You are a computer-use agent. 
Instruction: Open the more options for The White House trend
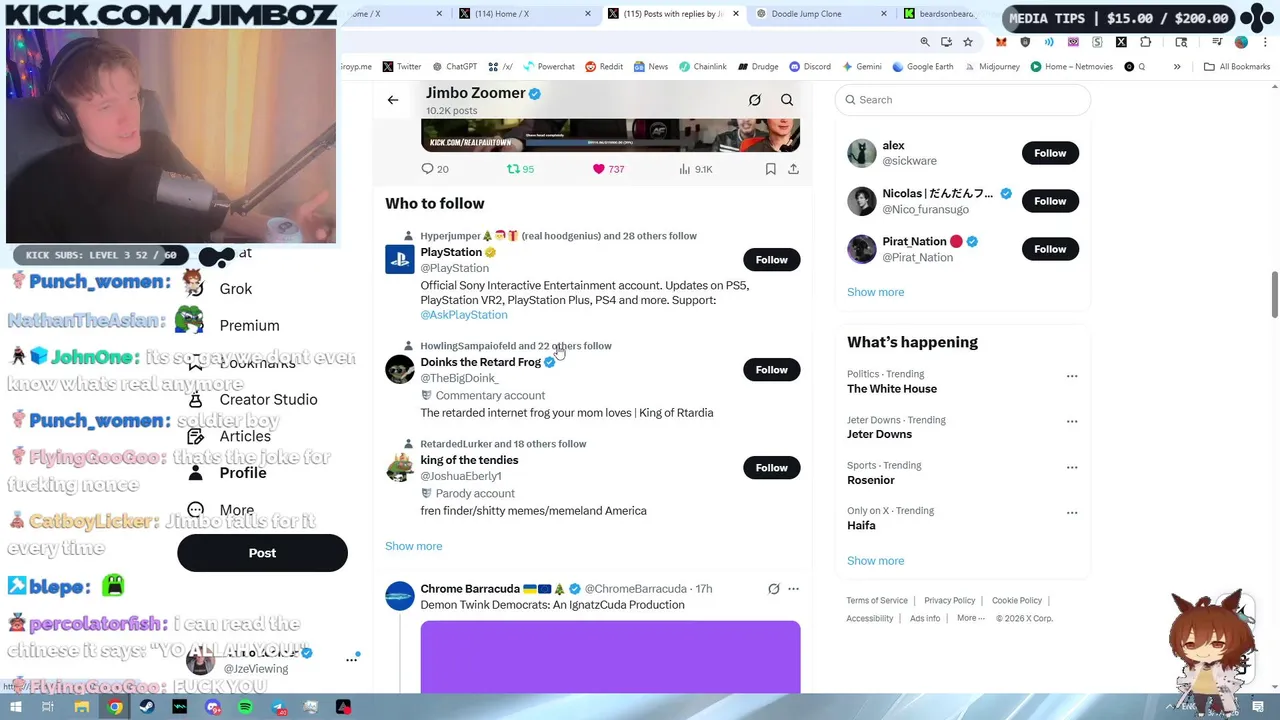(1072, 376)
